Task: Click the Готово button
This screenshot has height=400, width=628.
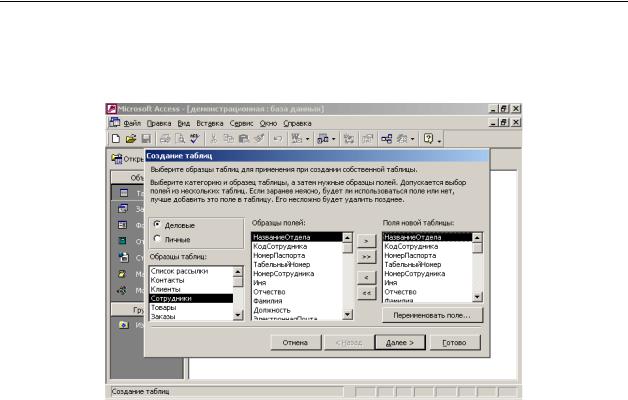Action: (x=455, y=342)
